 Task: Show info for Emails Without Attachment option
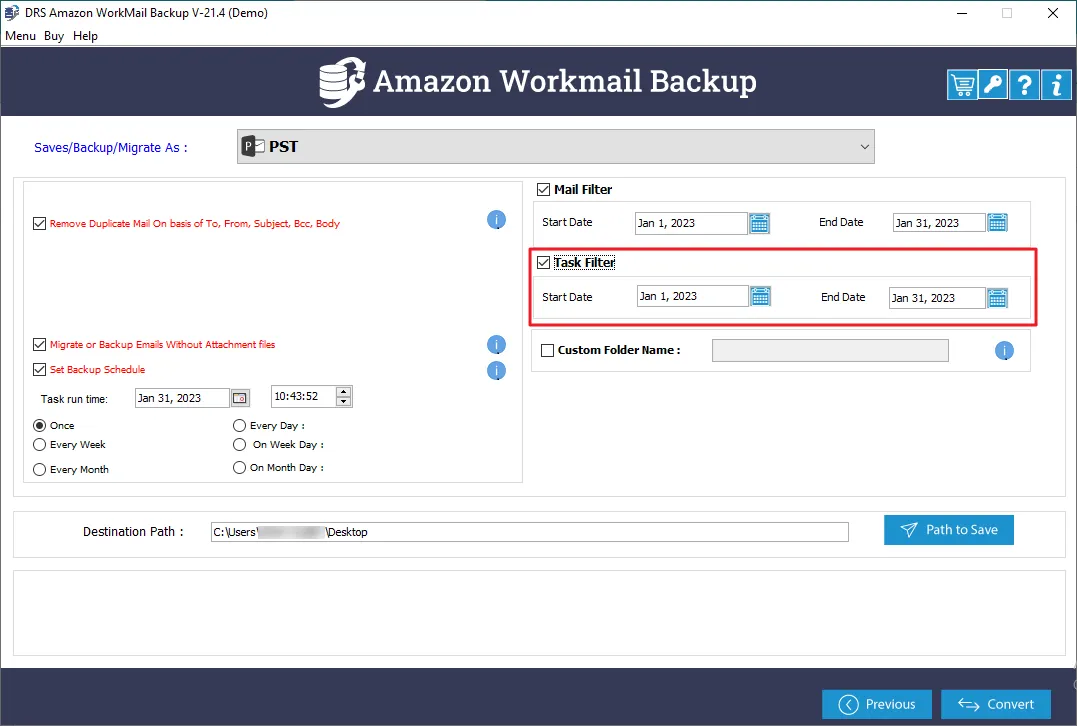point(497,344)
